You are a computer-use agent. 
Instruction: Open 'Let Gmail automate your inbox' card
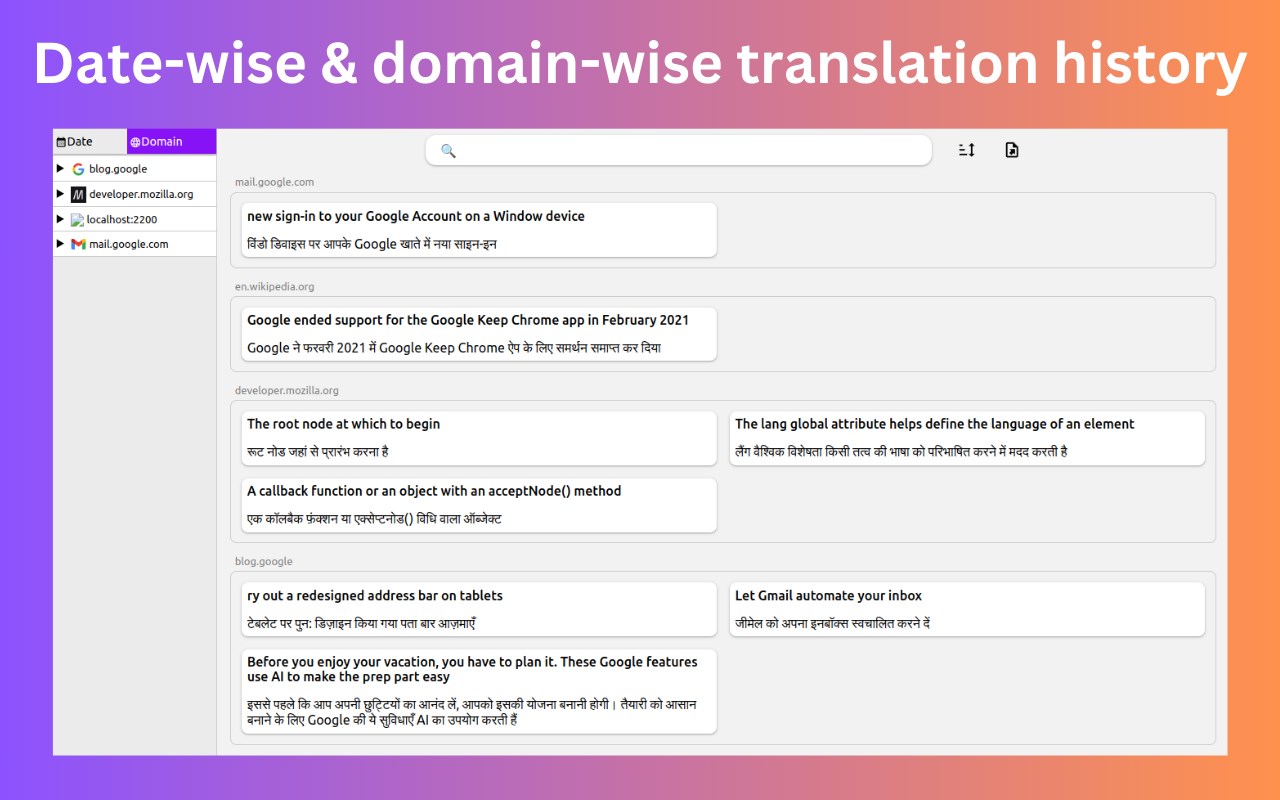[x=967, y=609]
